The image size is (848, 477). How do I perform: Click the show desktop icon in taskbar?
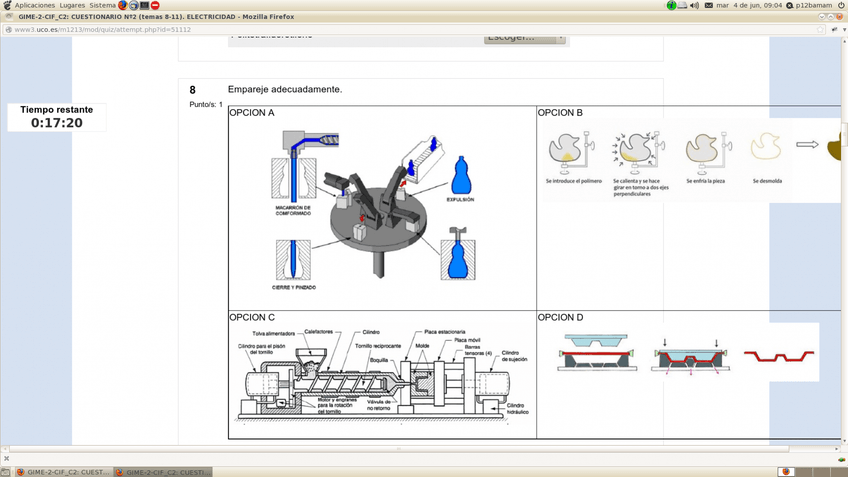click(6, 471)
